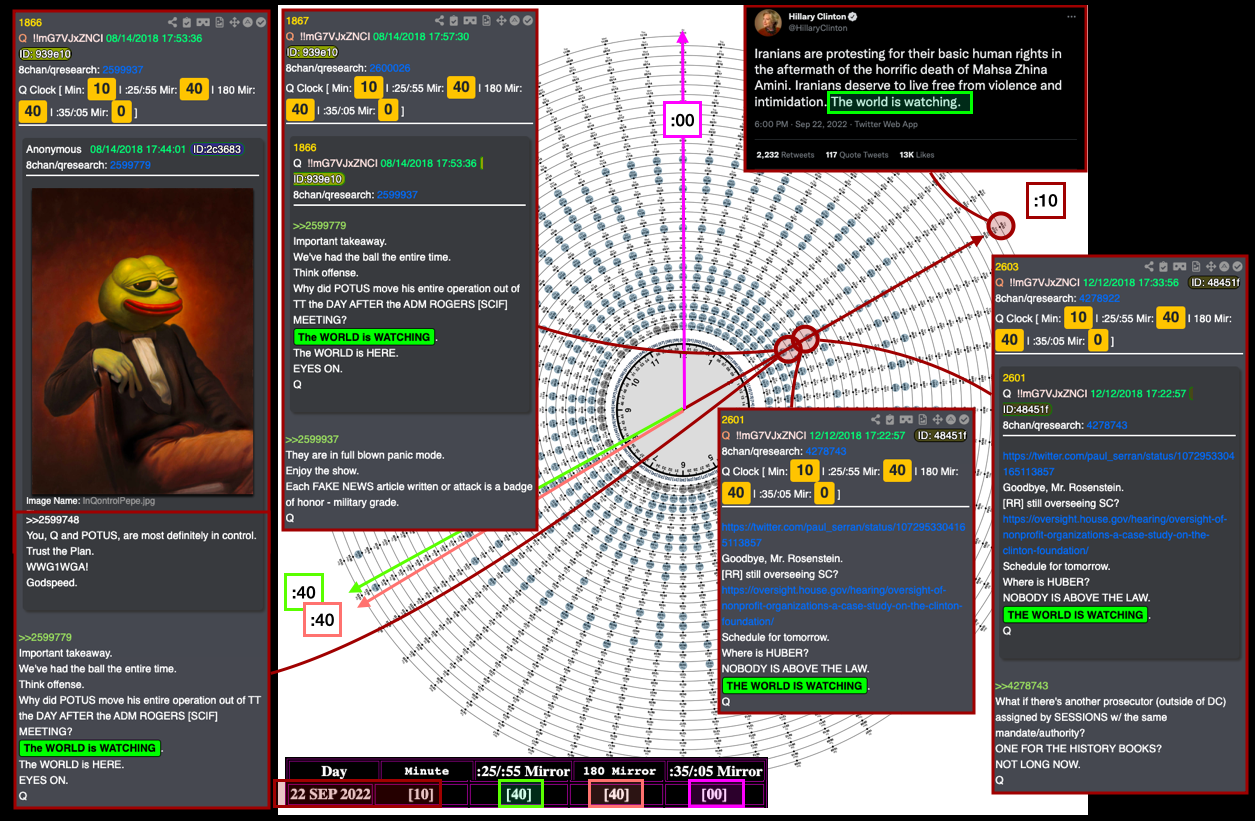Click the post number 1867 heading
1255x821 pixels.
coord(296,20)
